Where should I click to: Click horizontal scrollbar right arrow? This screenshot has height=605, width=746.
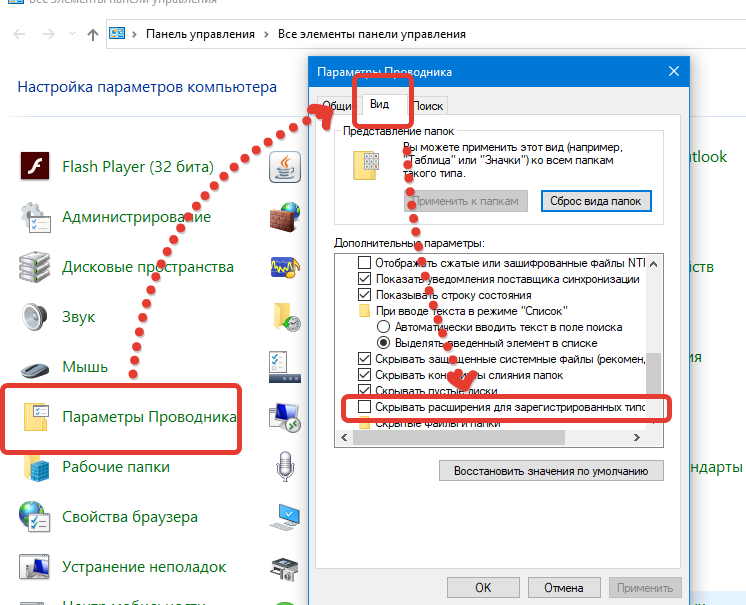(637, 438)
